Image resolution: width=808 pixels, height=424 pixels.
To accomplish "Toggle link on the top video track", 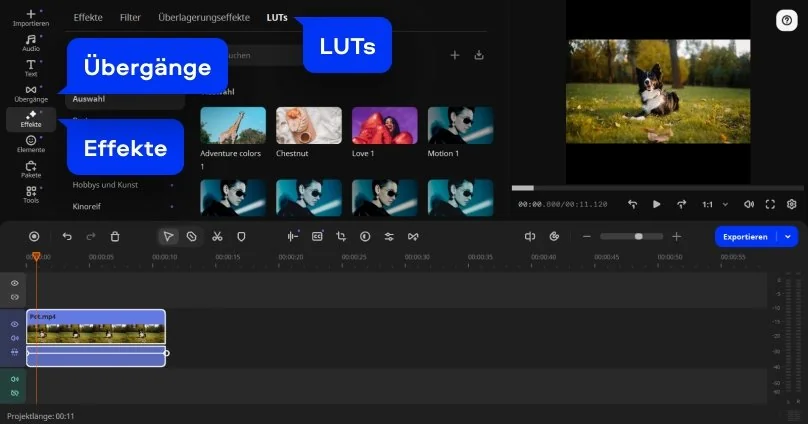I will click(x=14, y=297).
